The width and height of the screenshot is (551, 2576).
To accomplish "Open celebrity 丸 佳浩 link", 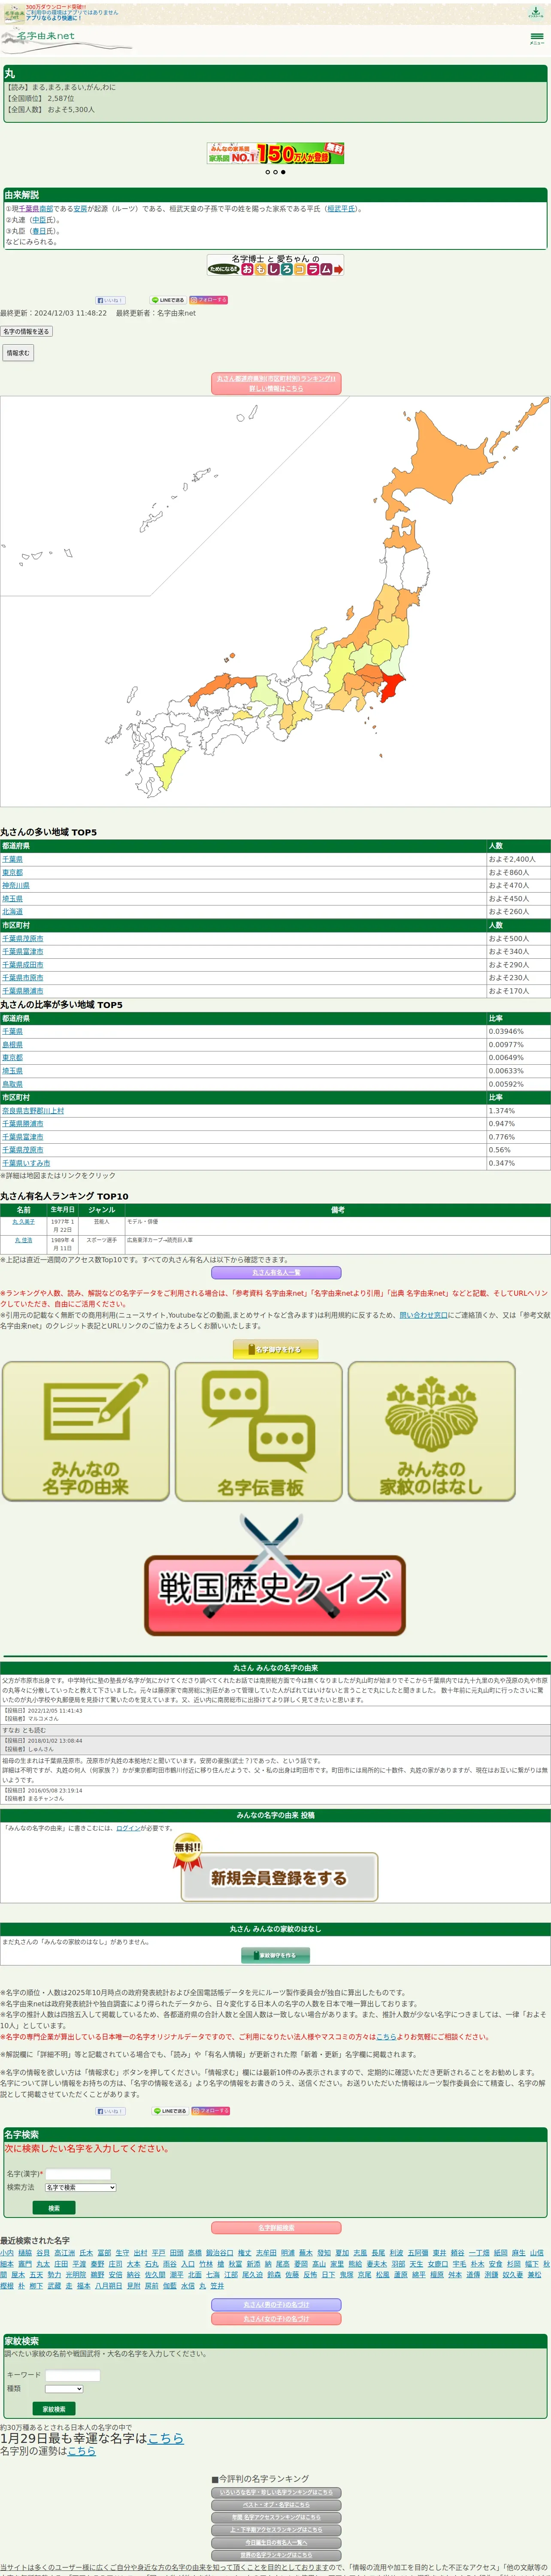I will coord(24,1240).
